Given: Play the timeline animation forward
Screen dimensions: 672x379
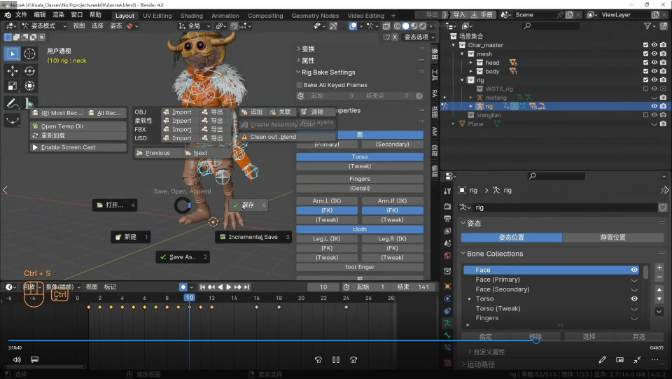Looking at the screenshot, I should [x=228, y=287].
